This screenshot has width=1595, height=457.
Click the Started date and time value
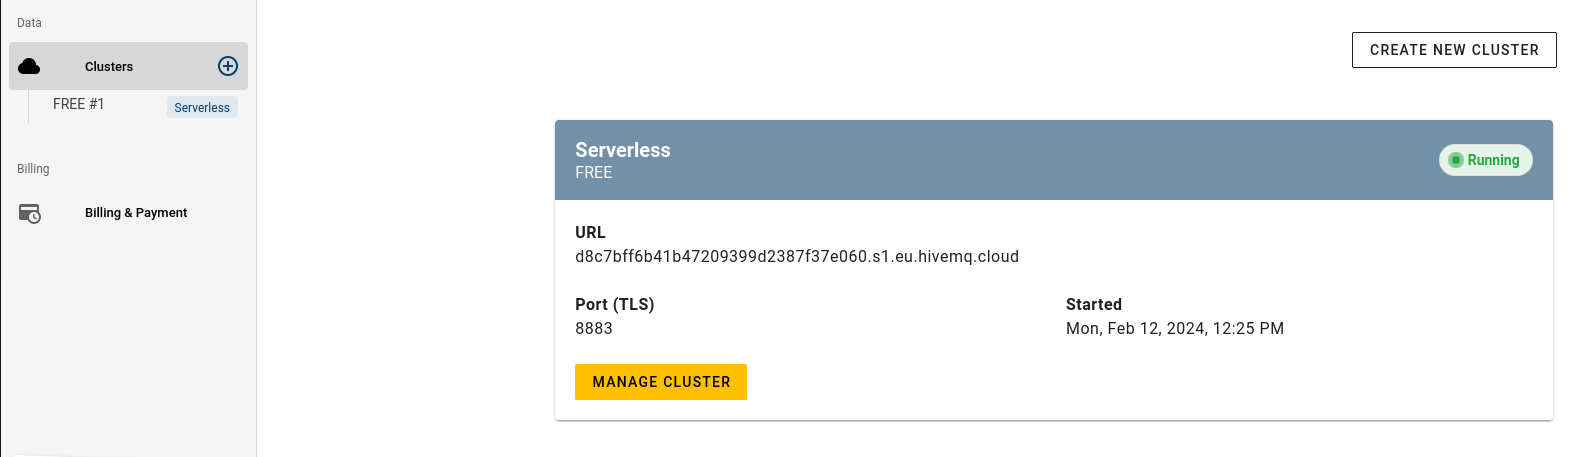(1175, 328)
